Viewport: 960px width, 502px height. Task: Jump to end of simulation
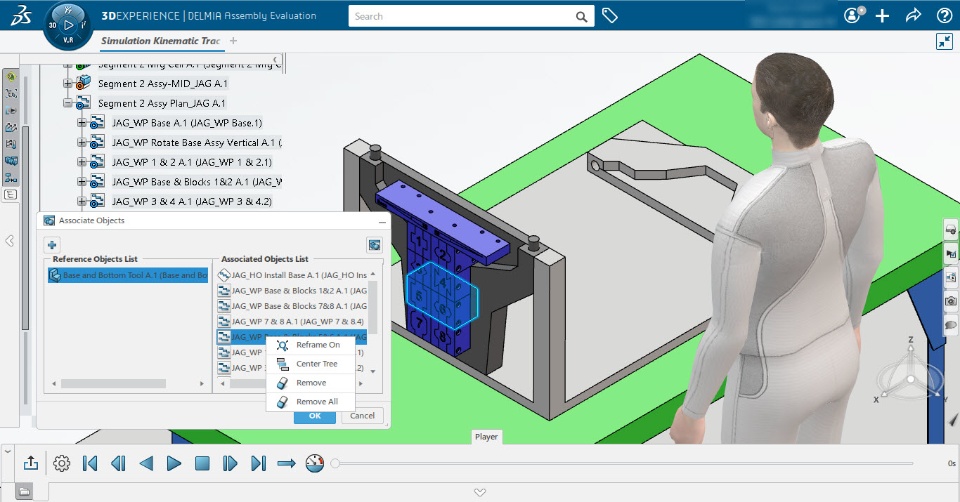point(258,463)
